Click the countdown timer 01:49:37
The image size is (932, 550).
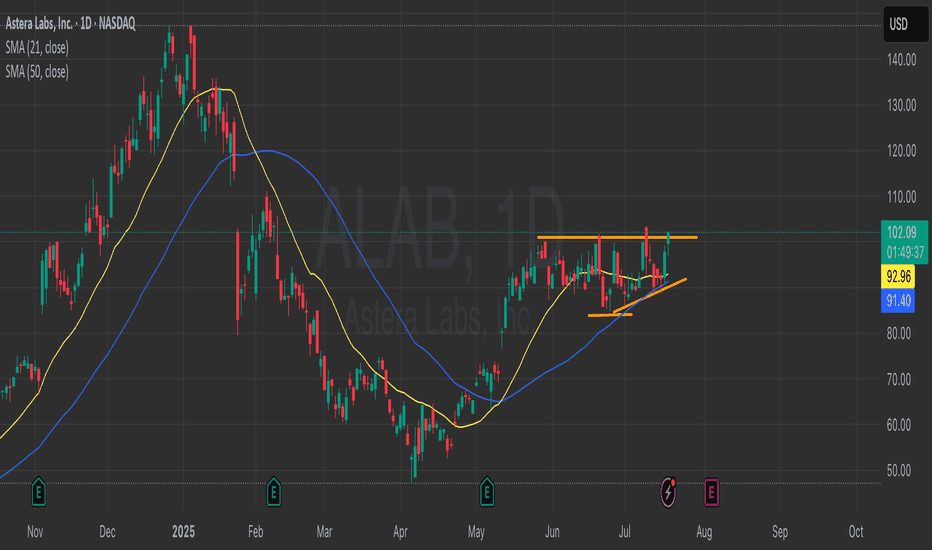tap(905, 253)
